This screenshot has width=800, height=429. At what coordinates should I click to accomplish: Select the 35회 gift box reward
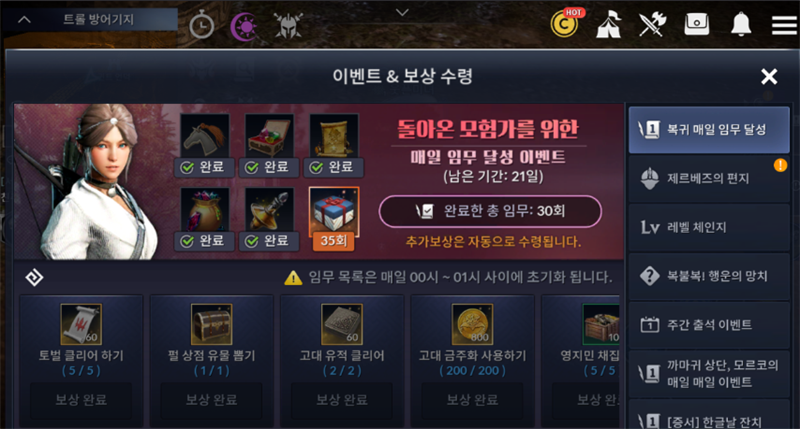pyautogui.click(x=334, y=219)
